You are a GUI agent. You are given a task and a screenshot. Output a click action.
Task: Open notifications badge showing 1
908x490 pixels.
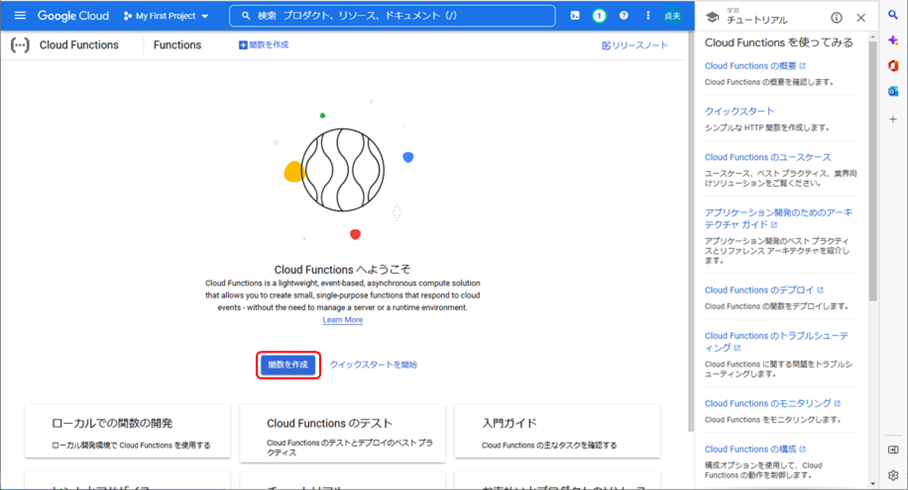(x=600, y=16)
